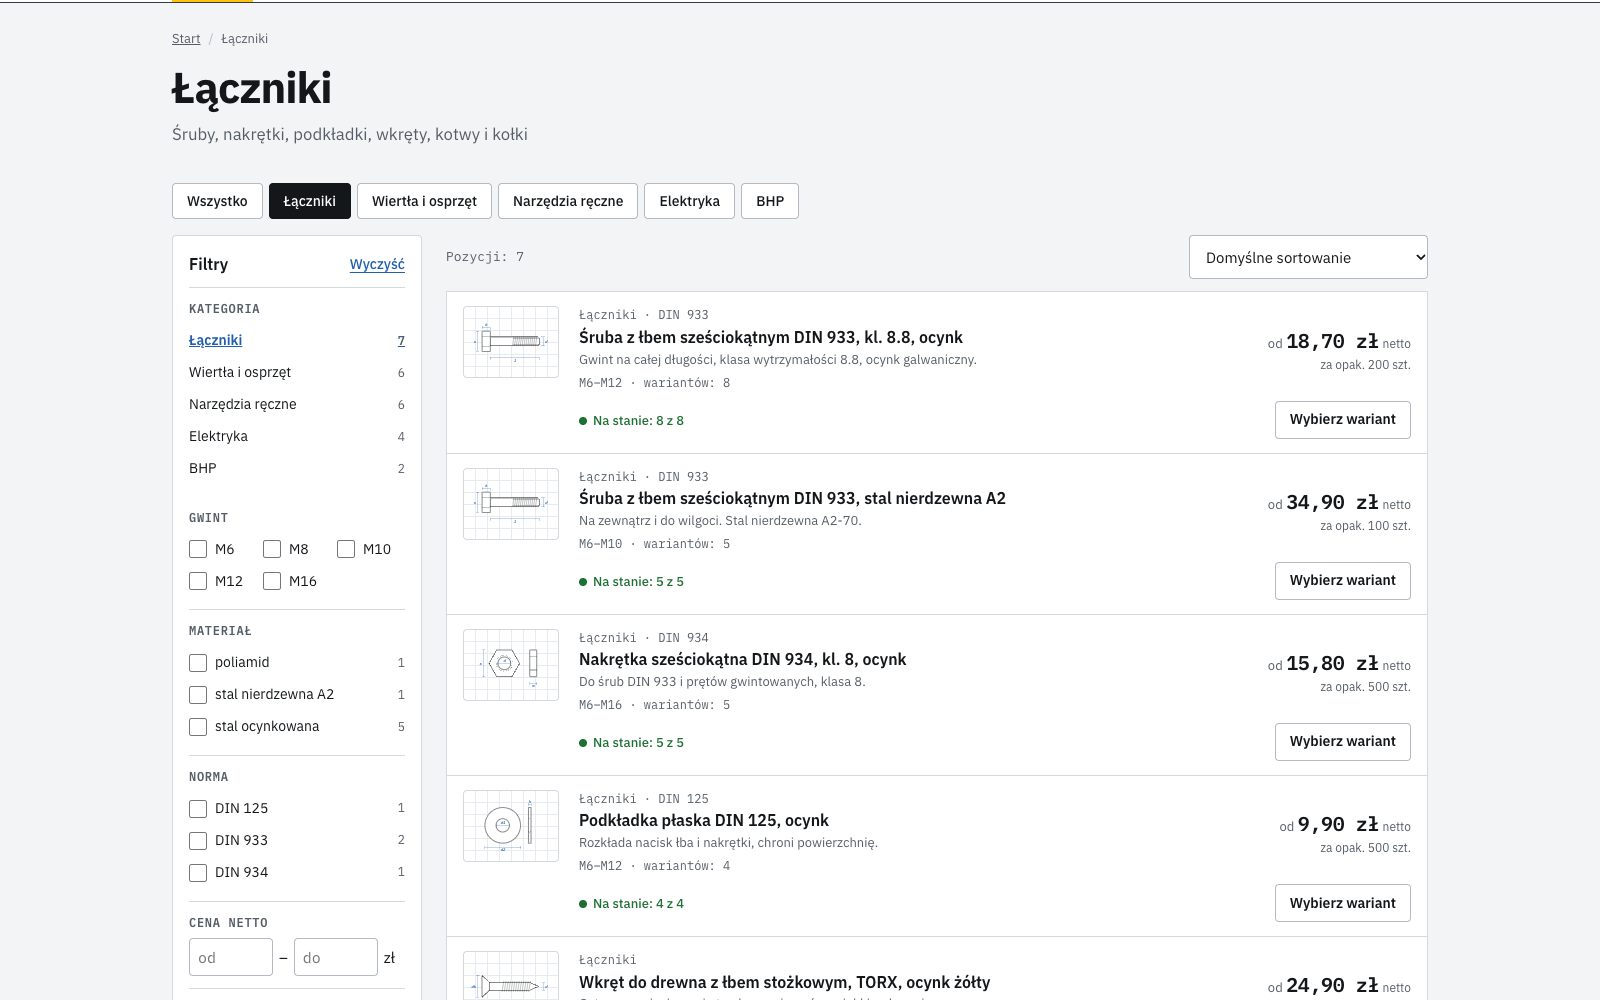Select BHP in the category filter list

(x=297, y=468)
